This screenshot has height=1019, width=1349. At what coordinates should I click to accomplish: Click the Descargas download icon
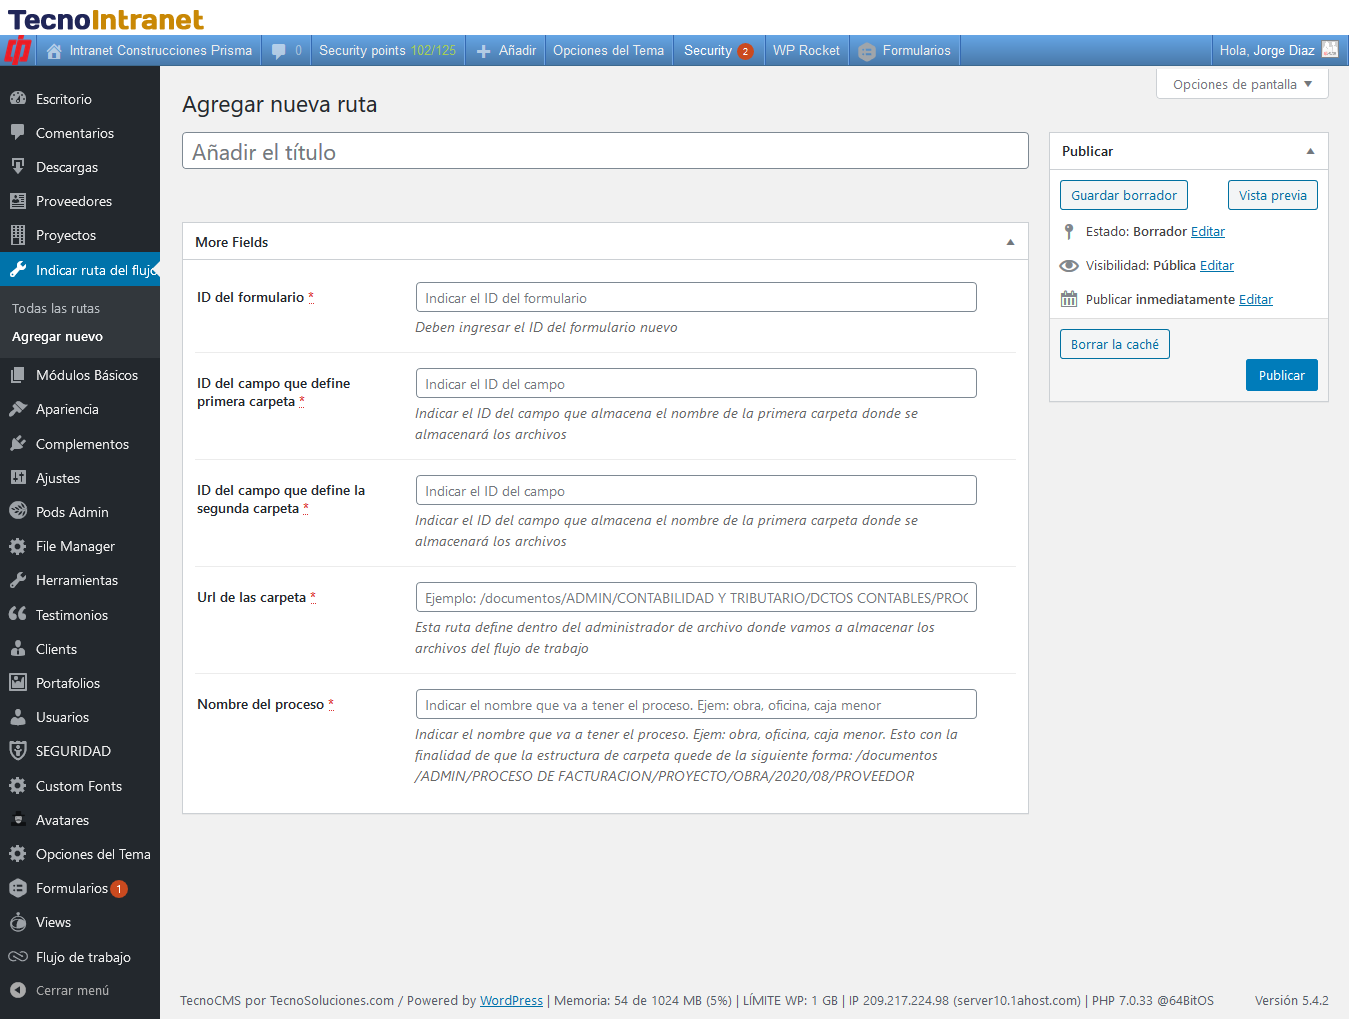coord(18,167)
